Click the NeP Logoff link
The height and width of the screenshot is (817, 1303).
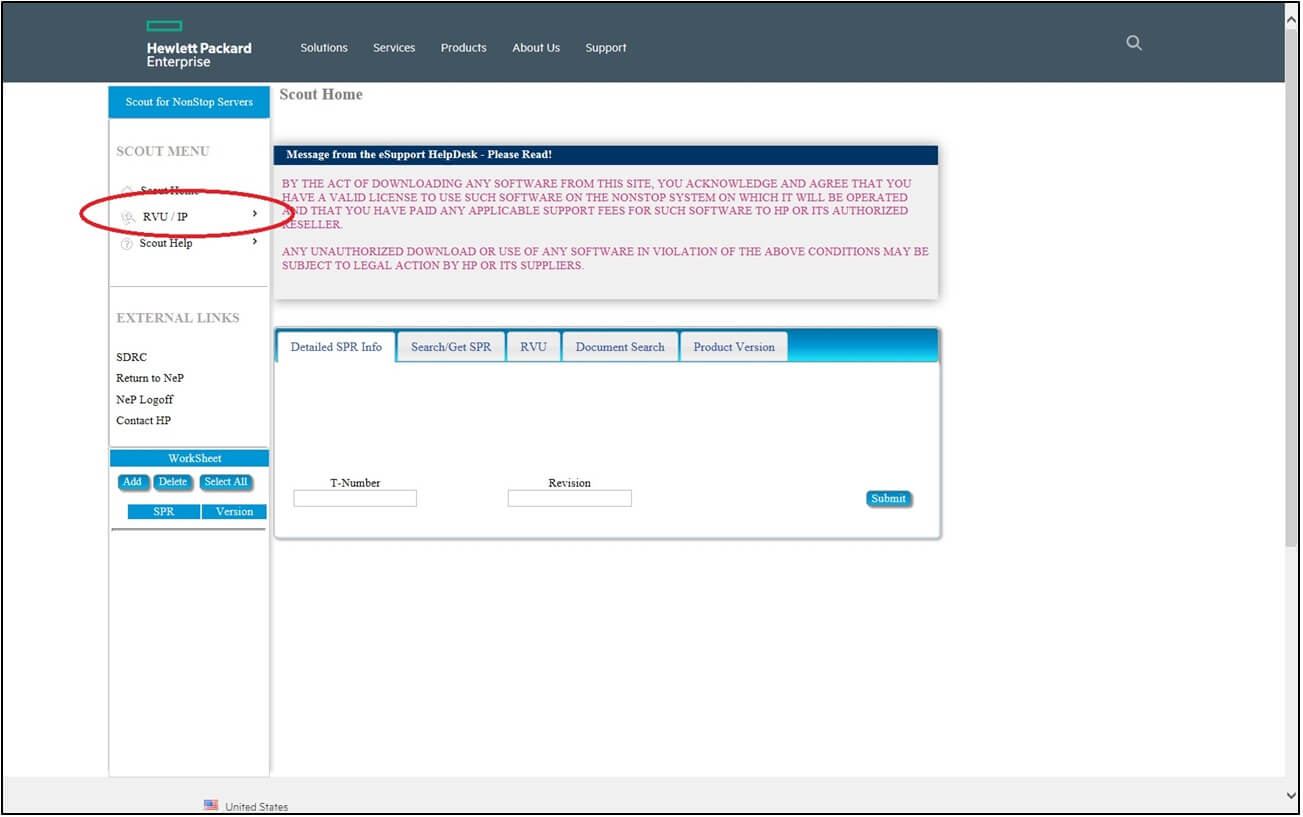(x=145, y=399)
